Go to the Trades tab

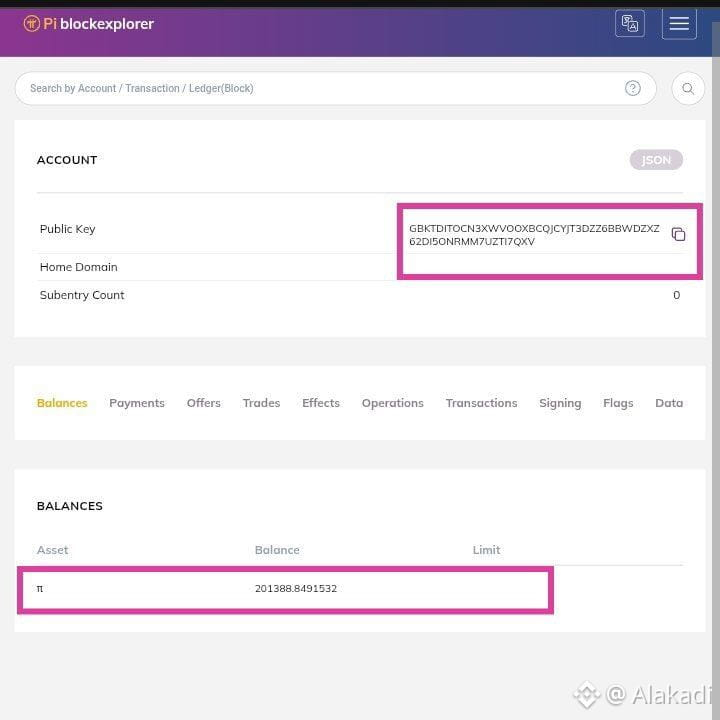[261, 403]
